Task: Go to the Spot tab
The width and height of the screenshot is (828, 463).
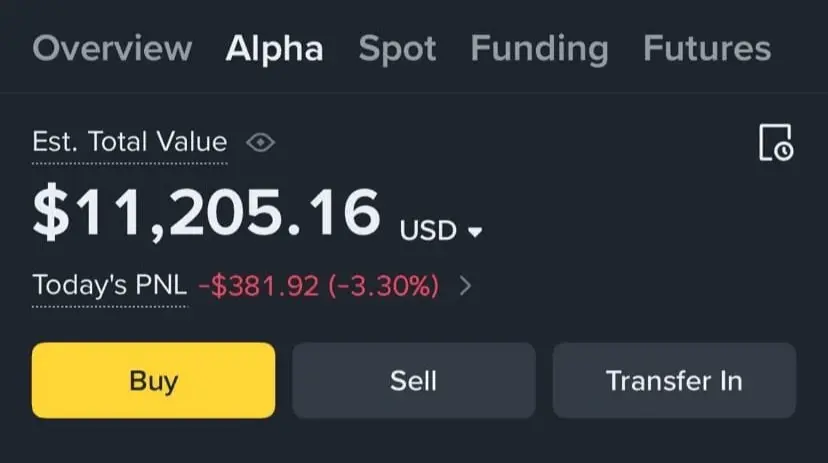Action: click(397, 48)
